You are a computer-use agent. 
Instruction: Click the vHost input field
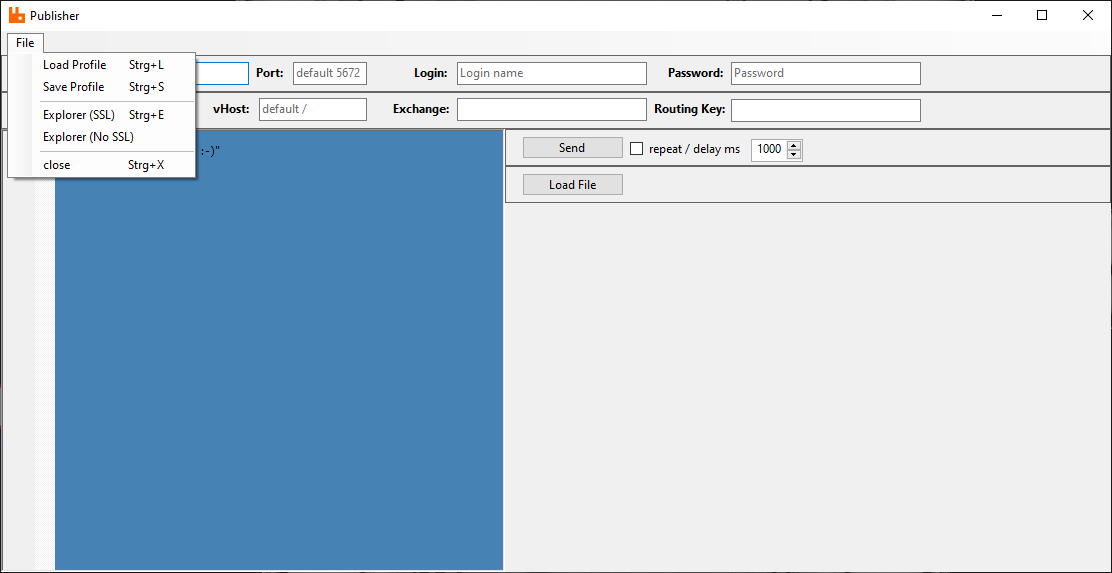pyautogui.click(x=312, y=109)
